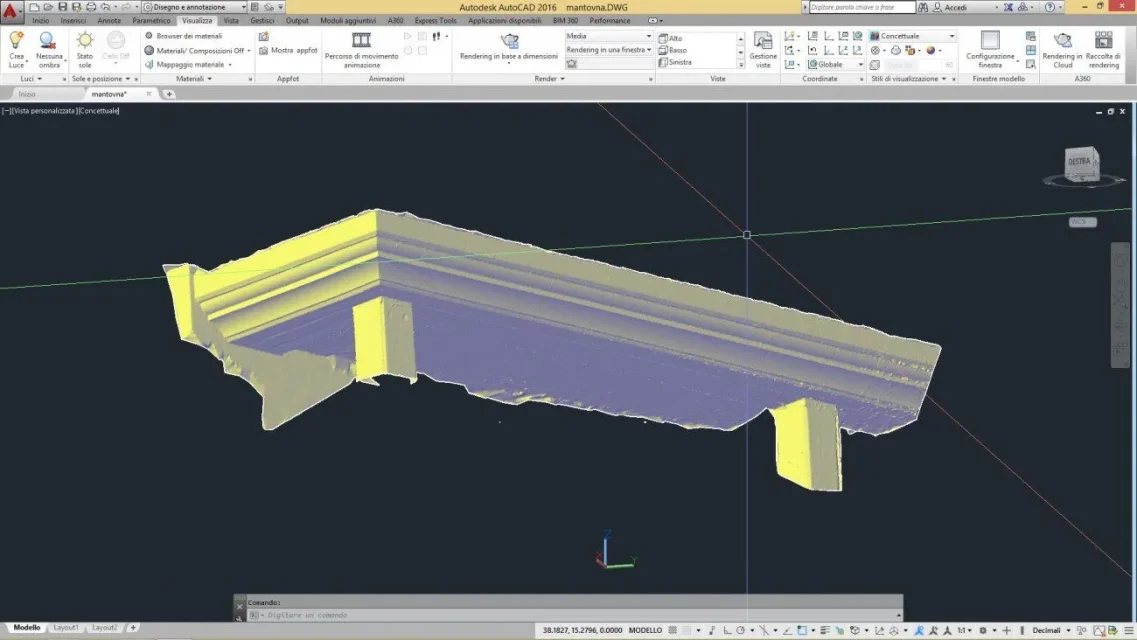
Task: Open Percorso di movimento animazione tool
Action: pos(361,41)
